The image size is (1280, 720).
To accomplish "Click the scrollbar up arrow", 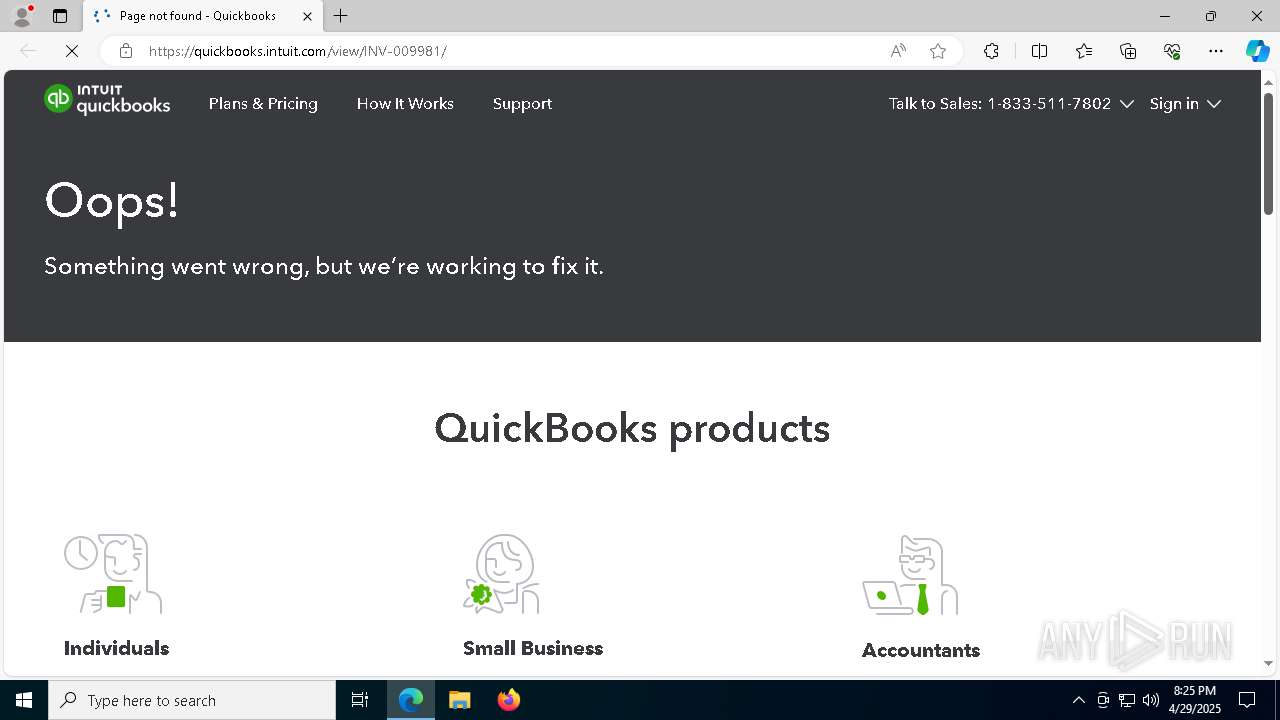I will click(x=1268, y=81).
